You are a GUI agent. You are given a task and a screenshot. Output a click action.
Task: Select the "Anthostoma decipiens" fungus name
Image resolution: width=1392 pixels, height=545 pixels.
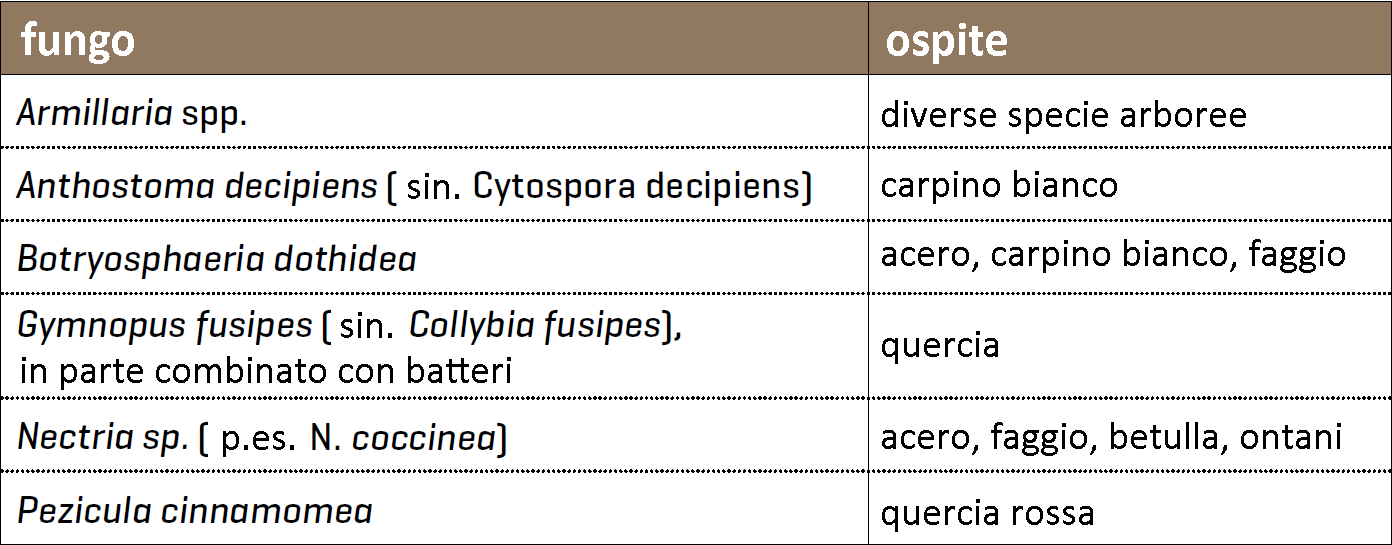click(197, 185)
